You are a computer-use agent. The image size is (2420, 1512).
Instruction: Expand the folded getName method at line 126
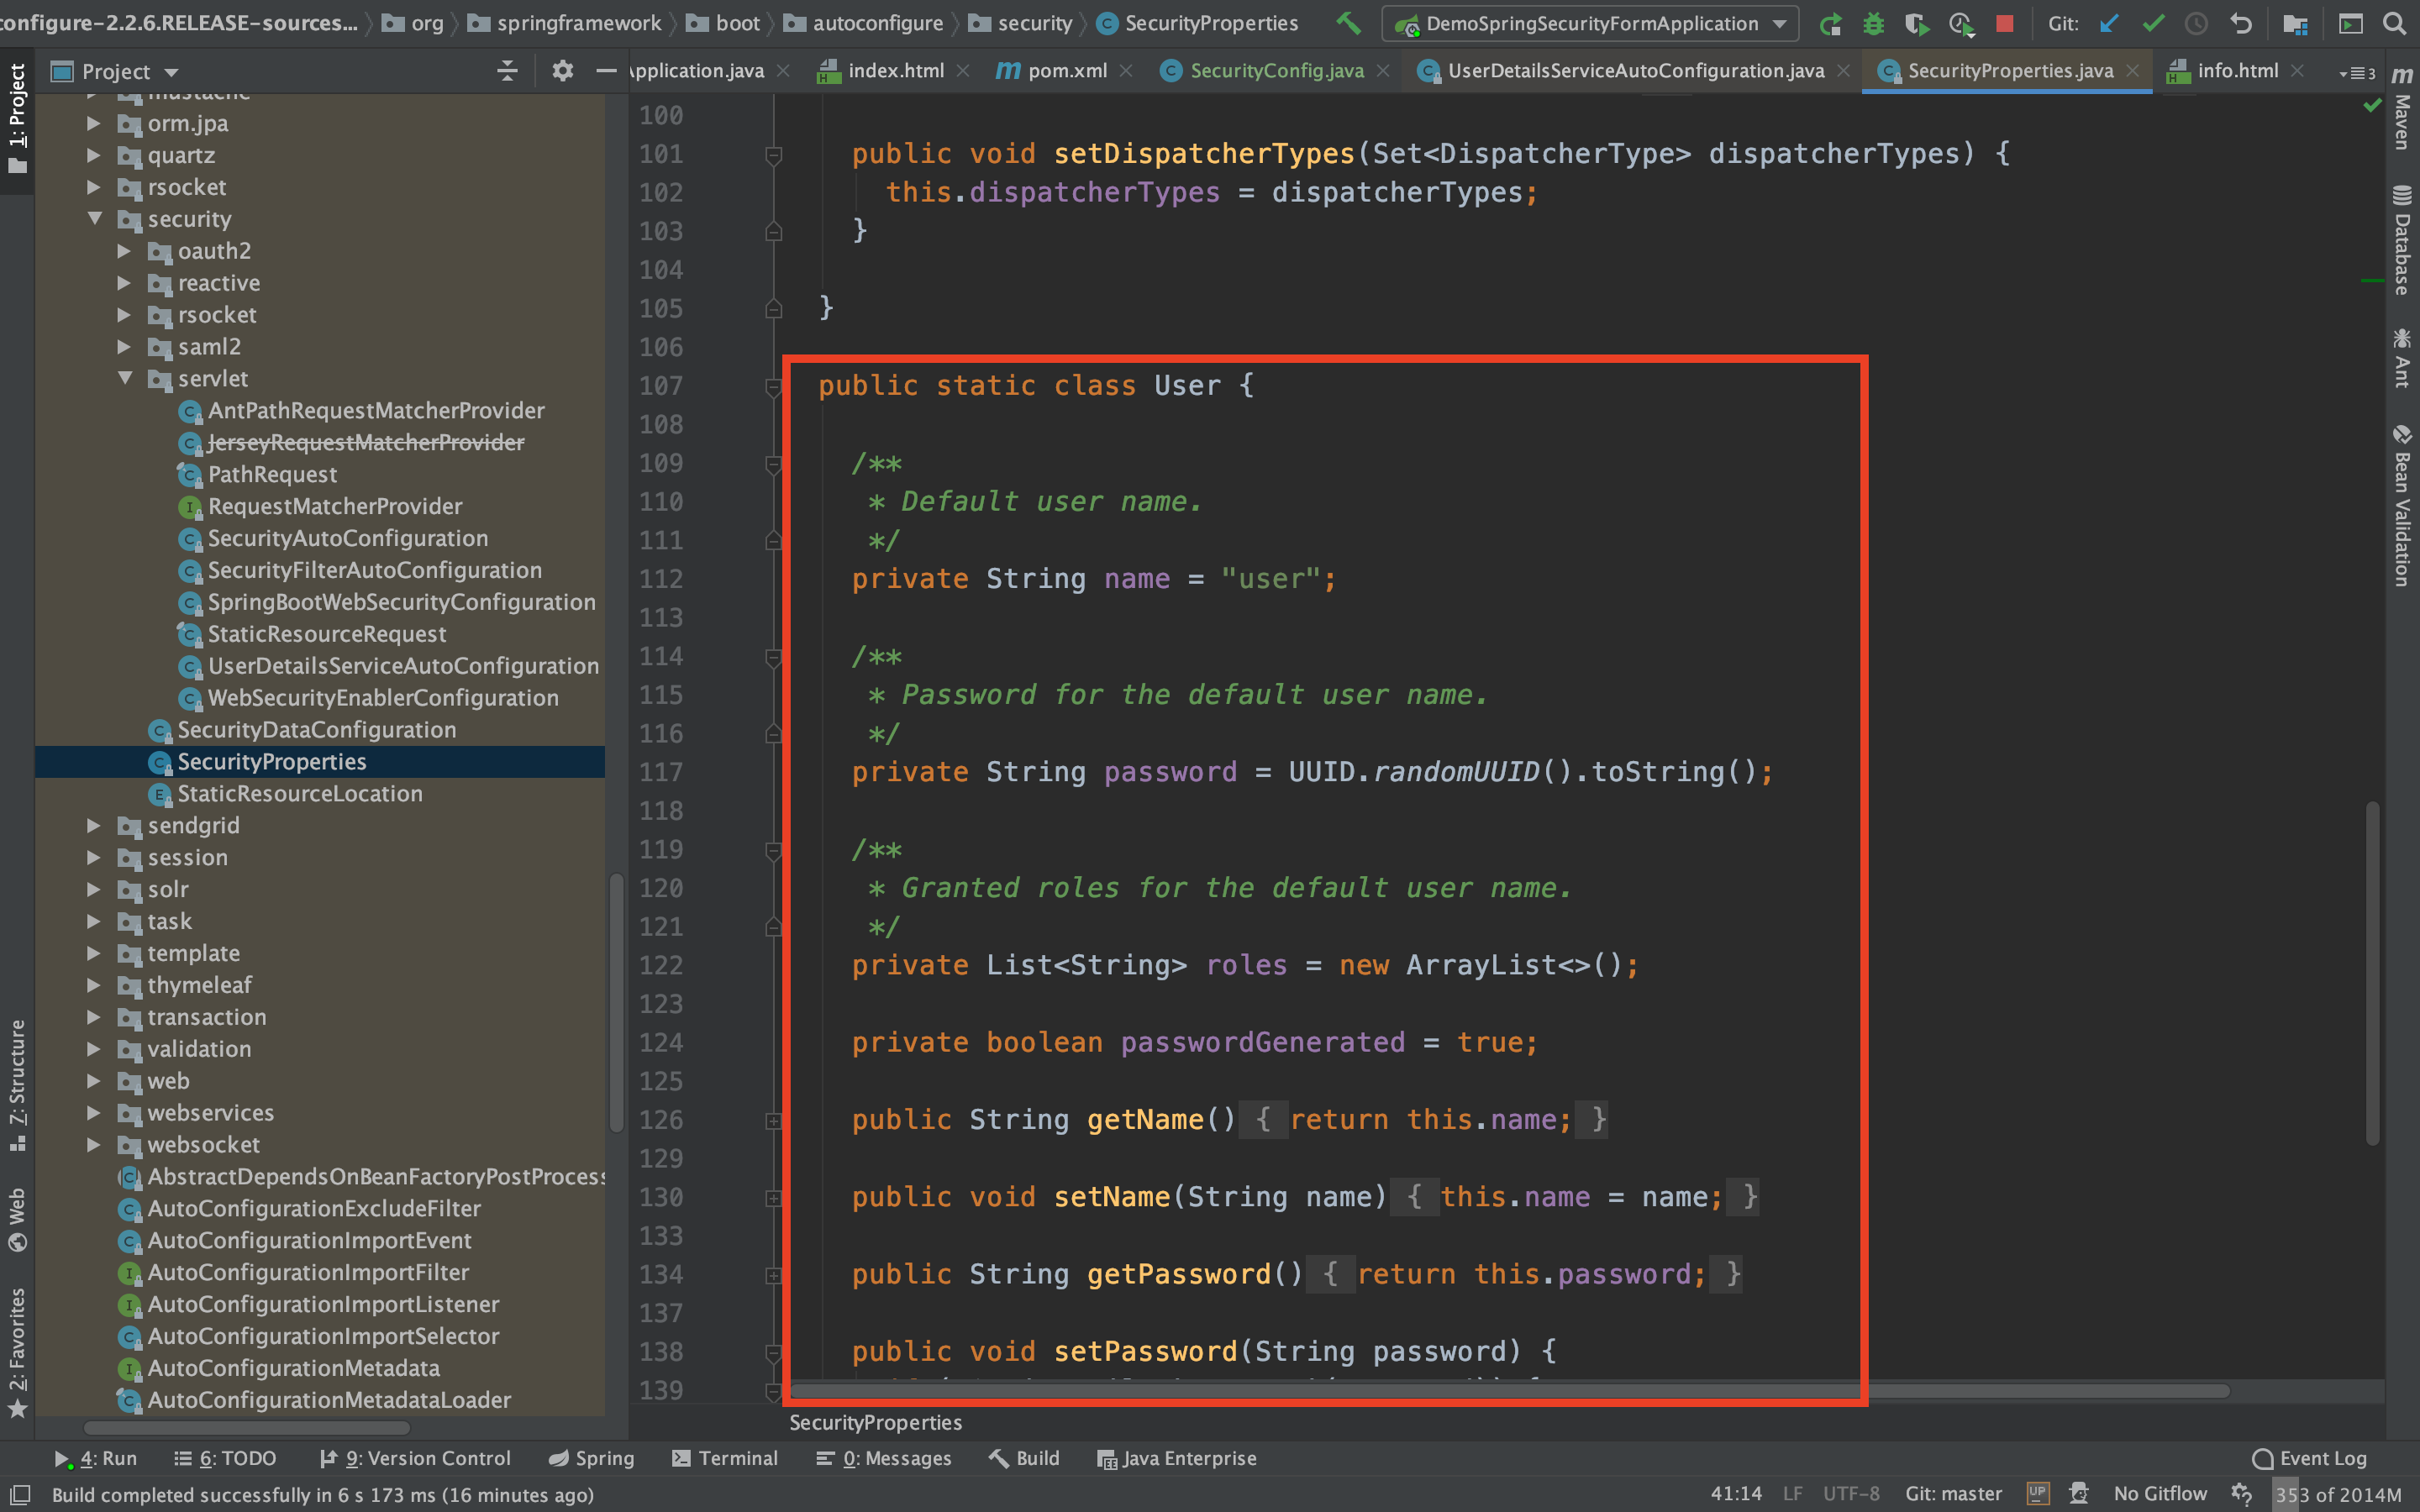(x=773, y=1121)
